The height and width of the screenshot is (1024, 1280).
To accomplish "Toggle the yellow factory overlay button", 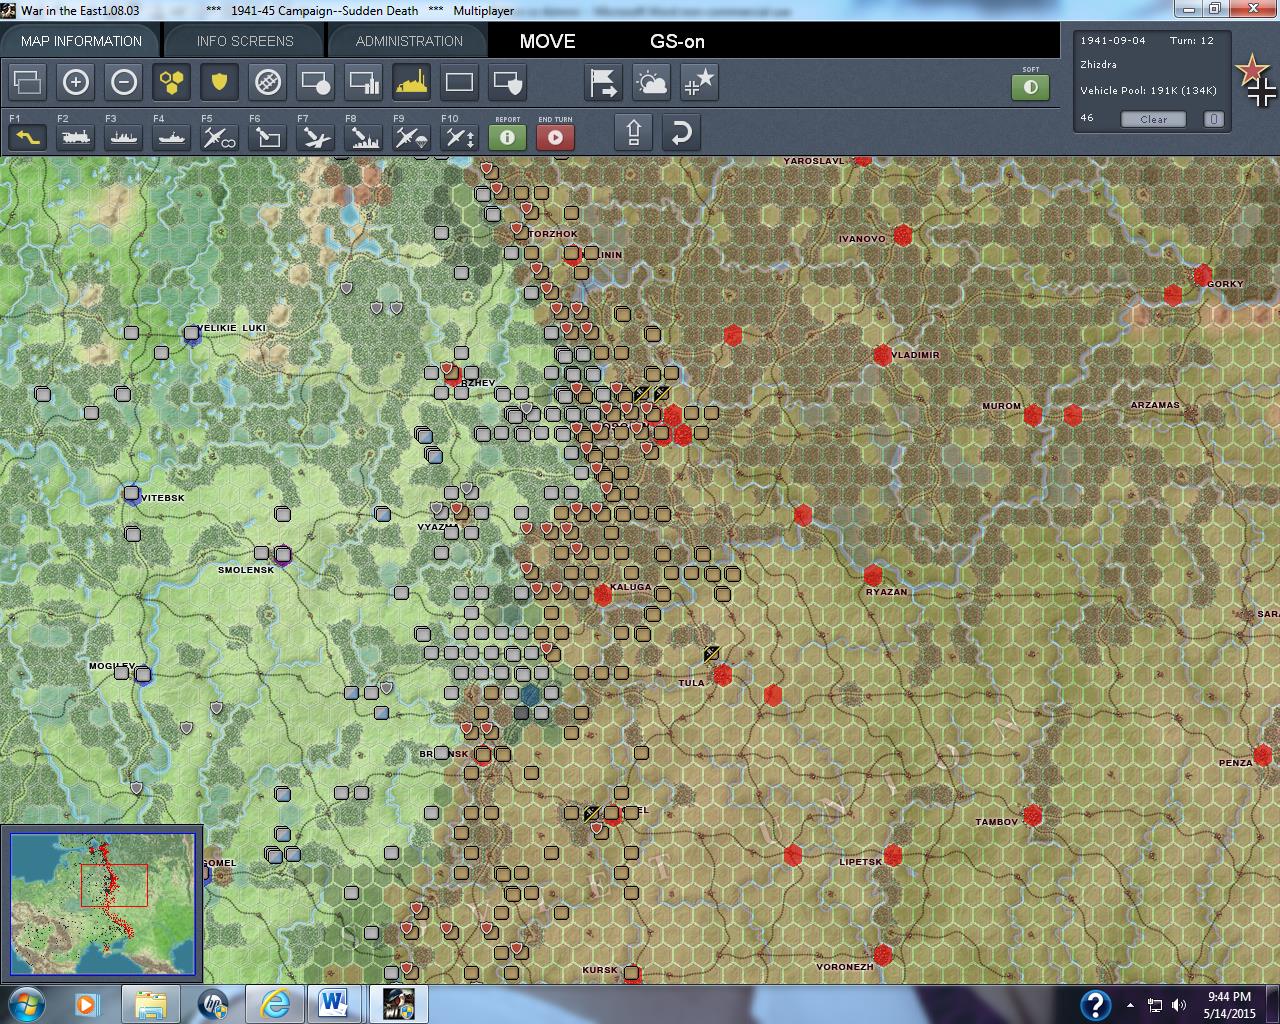I will [x=412, y=82].
